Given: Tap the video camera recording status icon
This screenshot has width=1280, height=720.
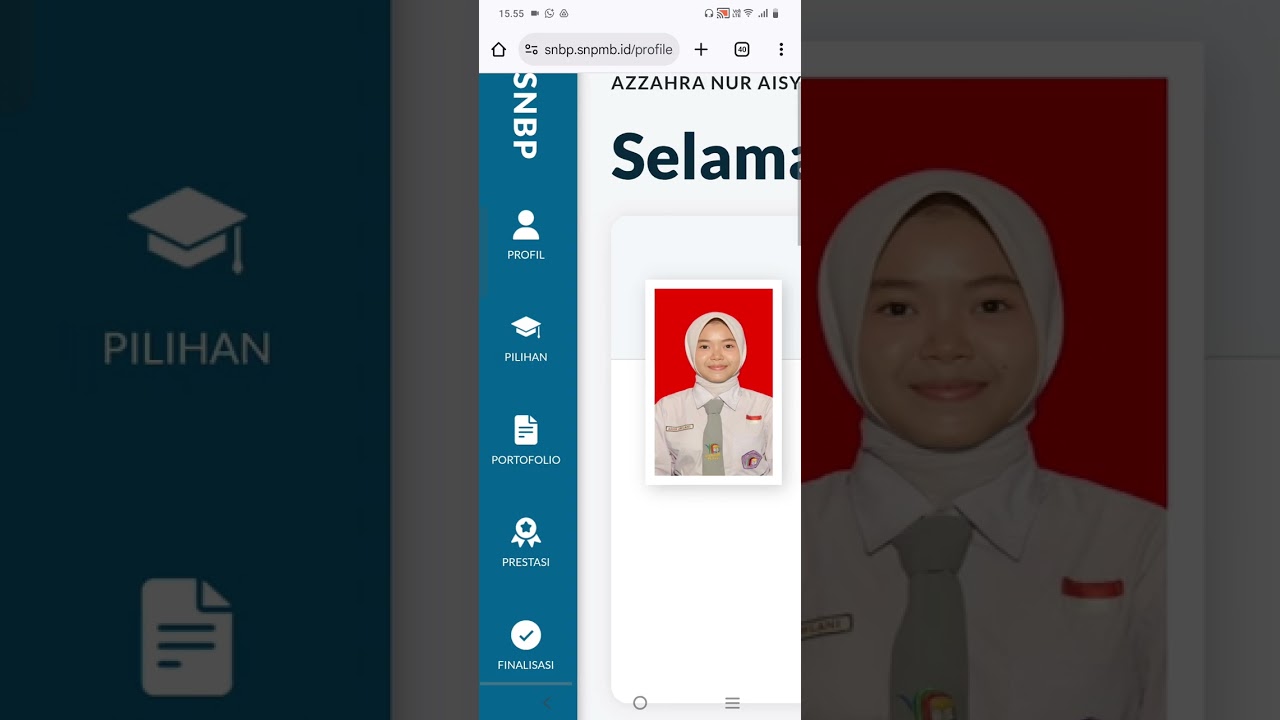Looking at the screenshot, I should click(535, 13).
